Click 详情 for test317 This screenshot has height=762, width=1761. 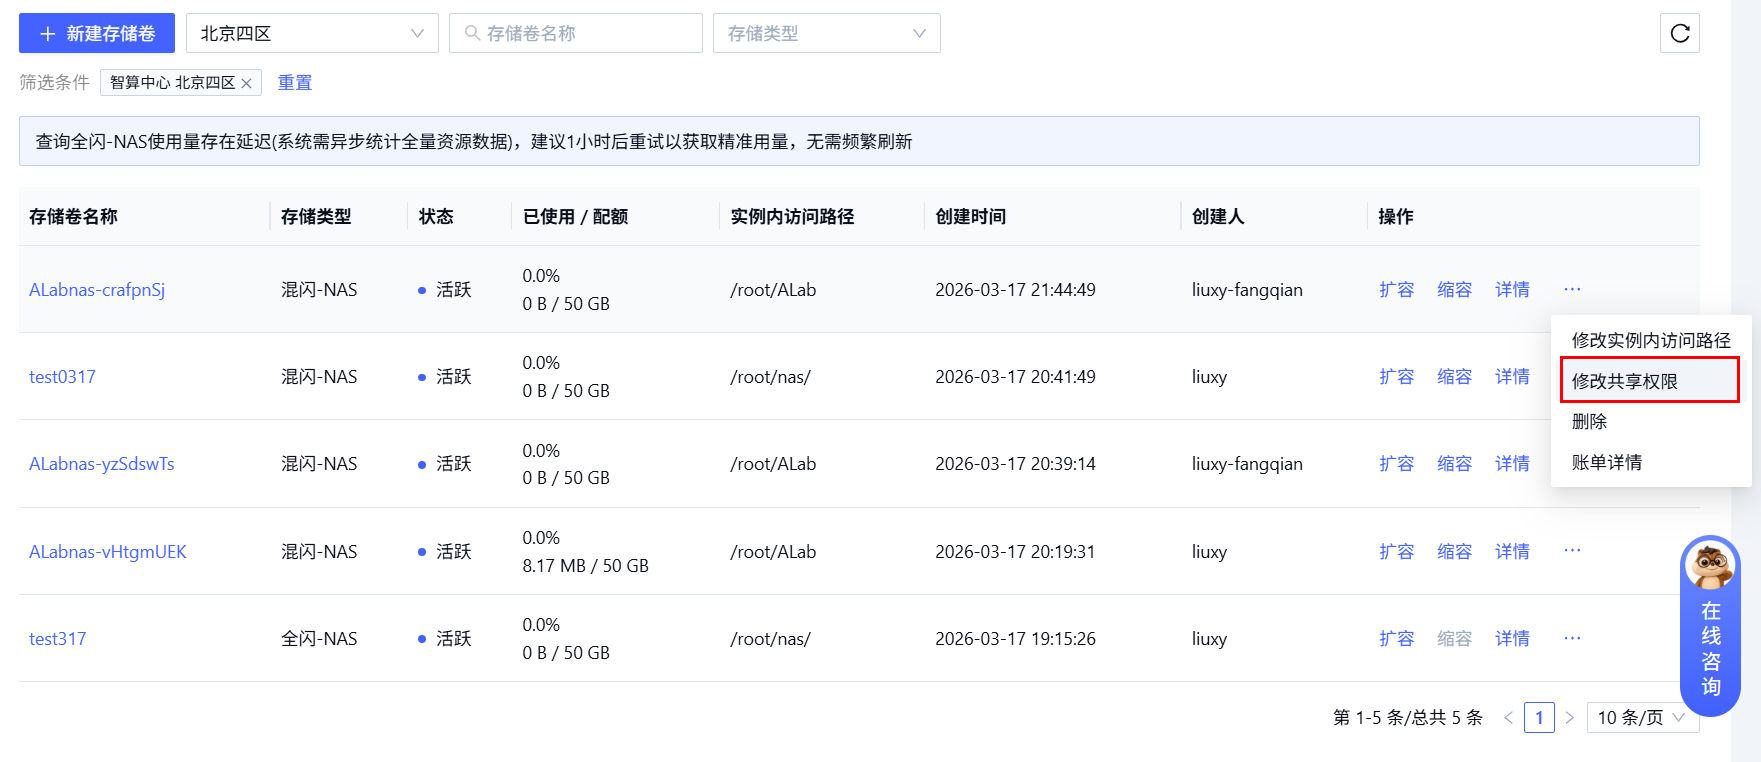(1512, 639)
